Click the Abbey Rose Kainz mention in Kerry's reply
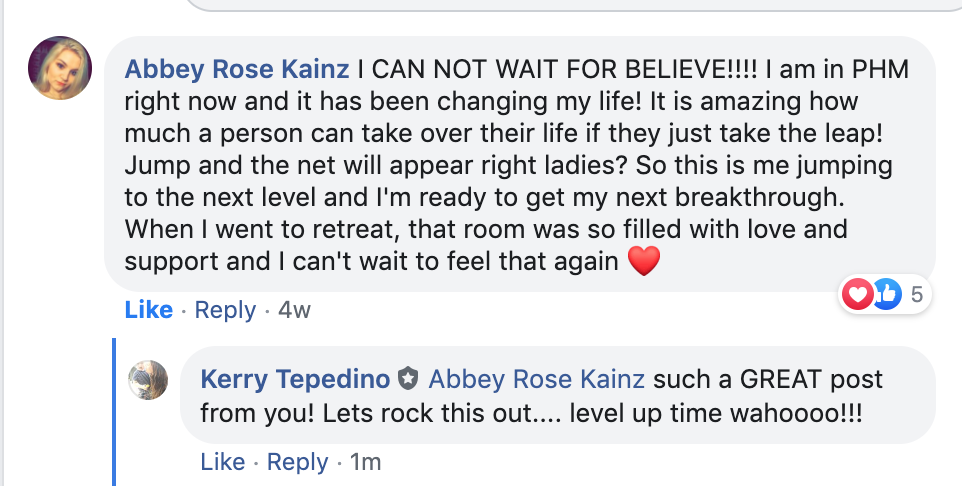The width and height of the screenshot is (962, 486). (536, 379)
